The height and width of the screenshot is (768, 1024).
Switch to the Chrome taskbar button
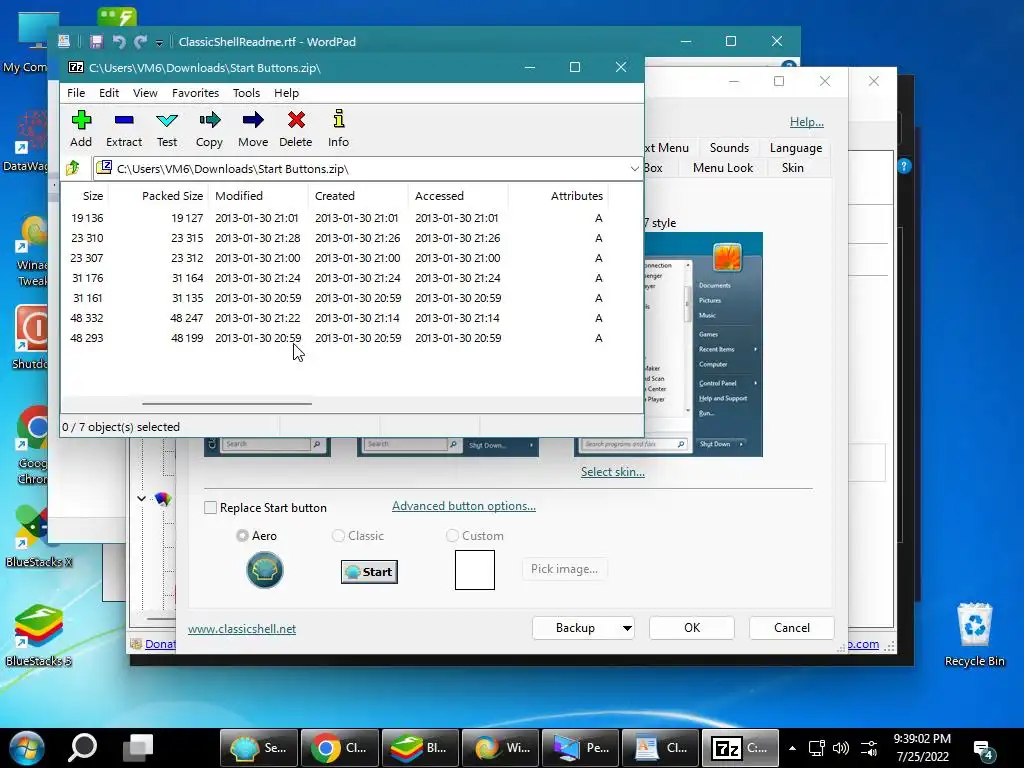point(340,748)
